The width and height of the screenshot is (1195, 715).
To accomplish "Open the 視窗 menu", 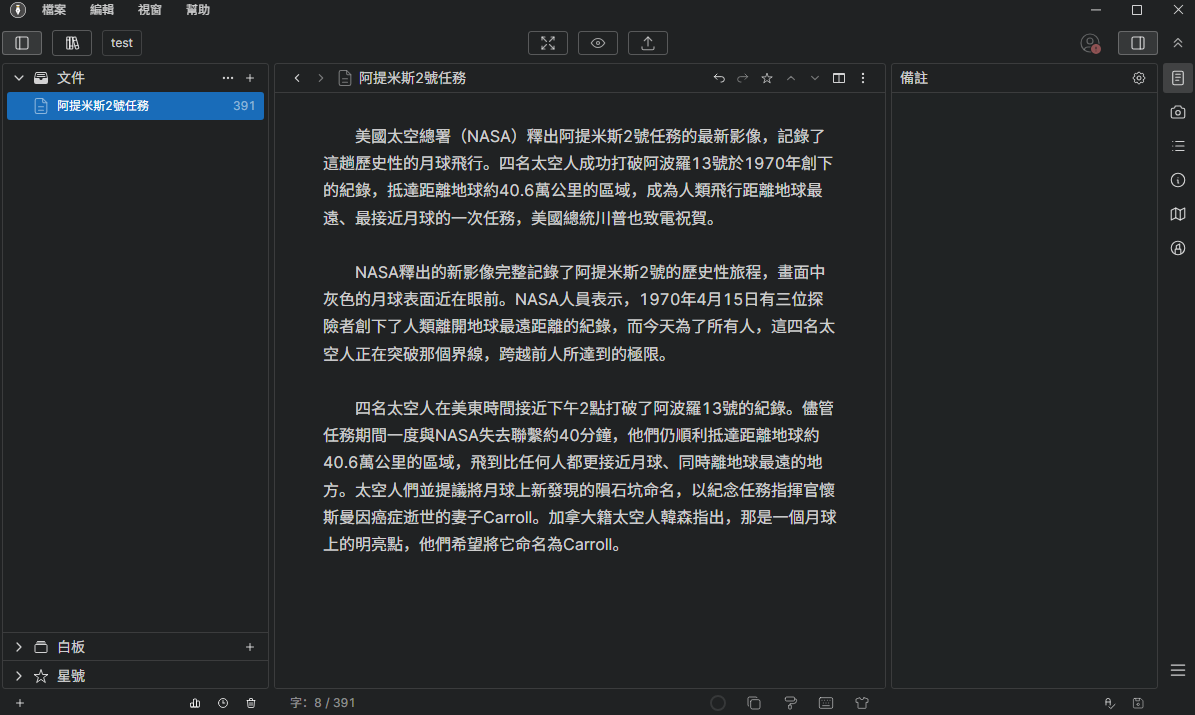I will [149, 10].
